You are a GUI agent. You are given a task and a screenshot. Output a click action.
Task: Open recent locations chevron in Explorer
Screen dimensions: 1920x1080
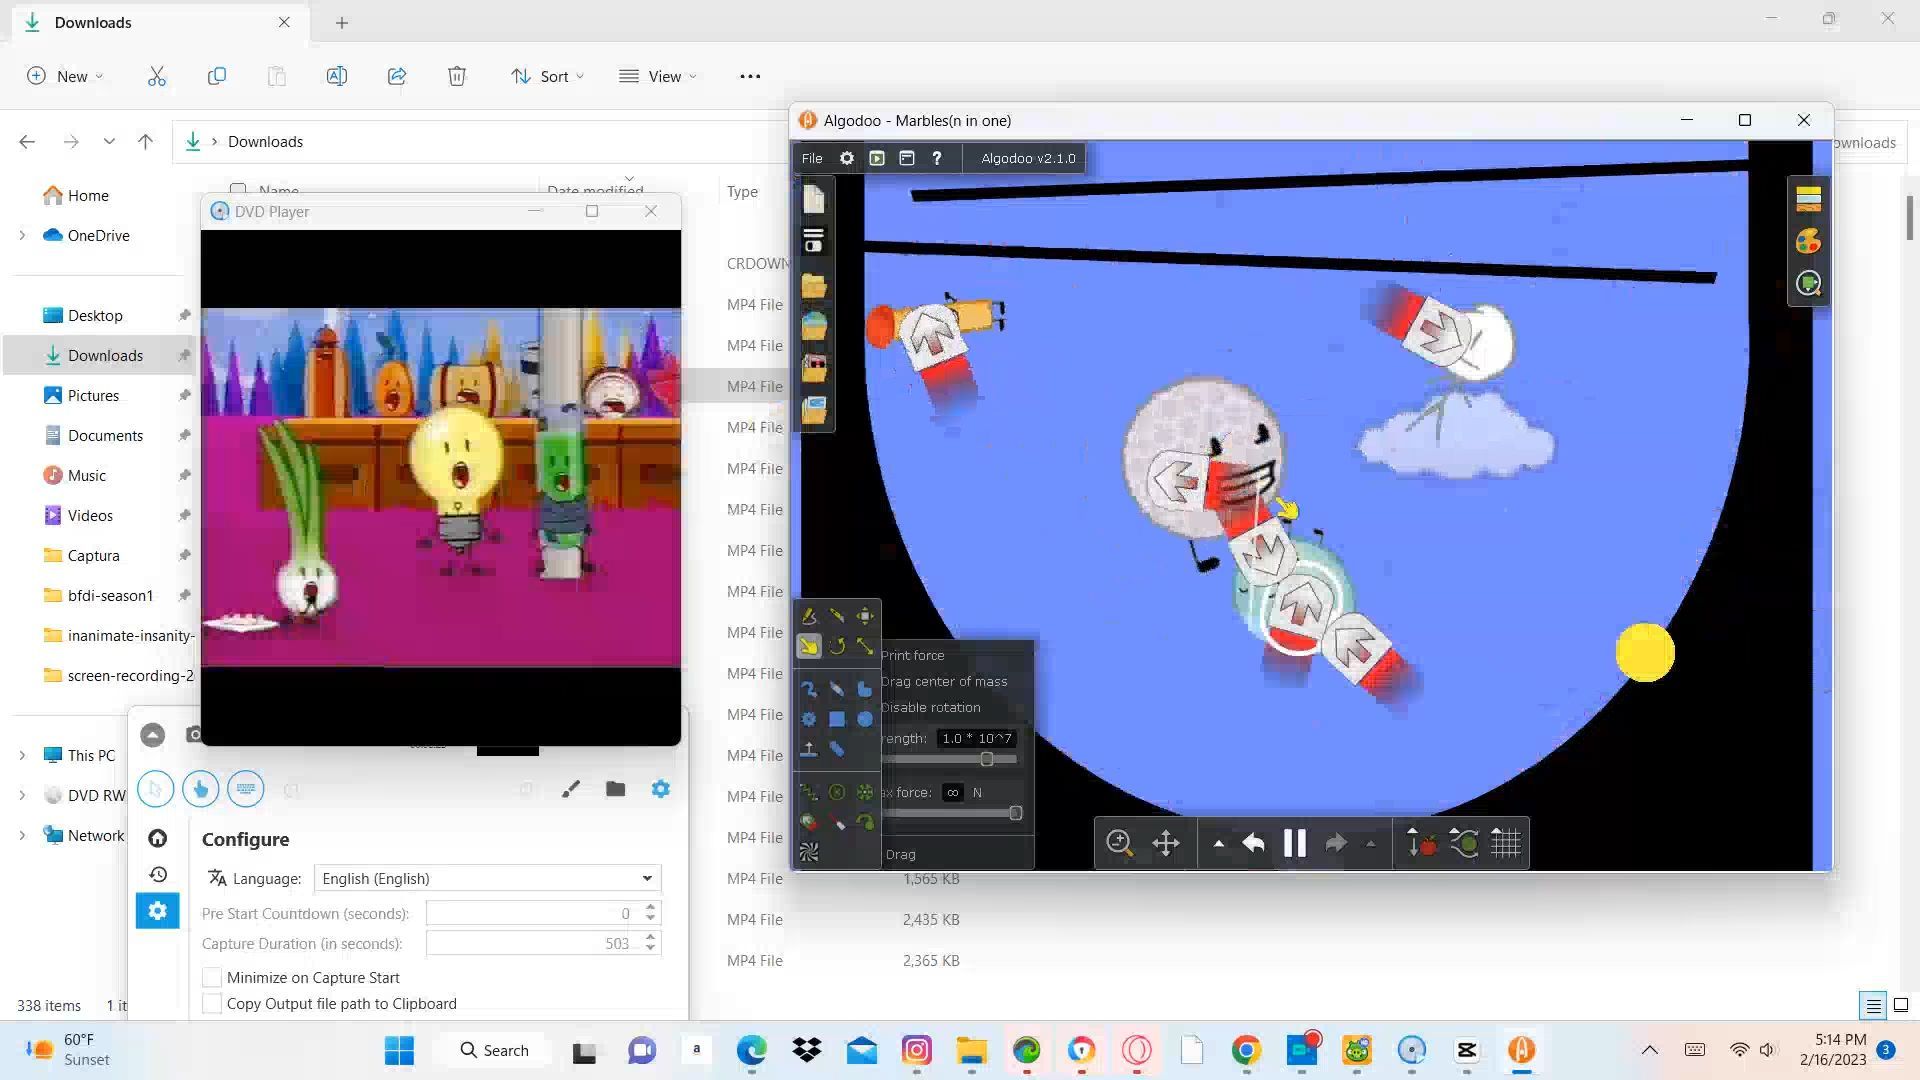[109, 142]
